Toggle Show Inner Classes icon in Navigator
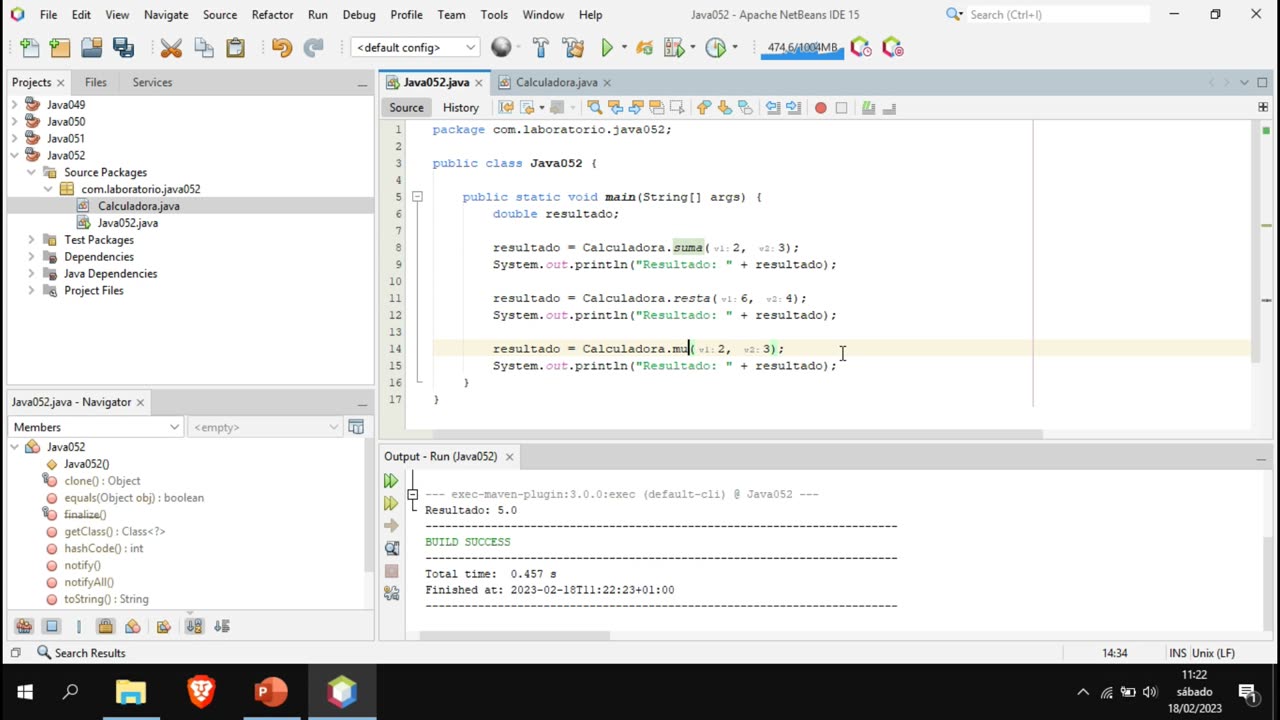Viewport: 1280px width, 720px height. (133, 626)
